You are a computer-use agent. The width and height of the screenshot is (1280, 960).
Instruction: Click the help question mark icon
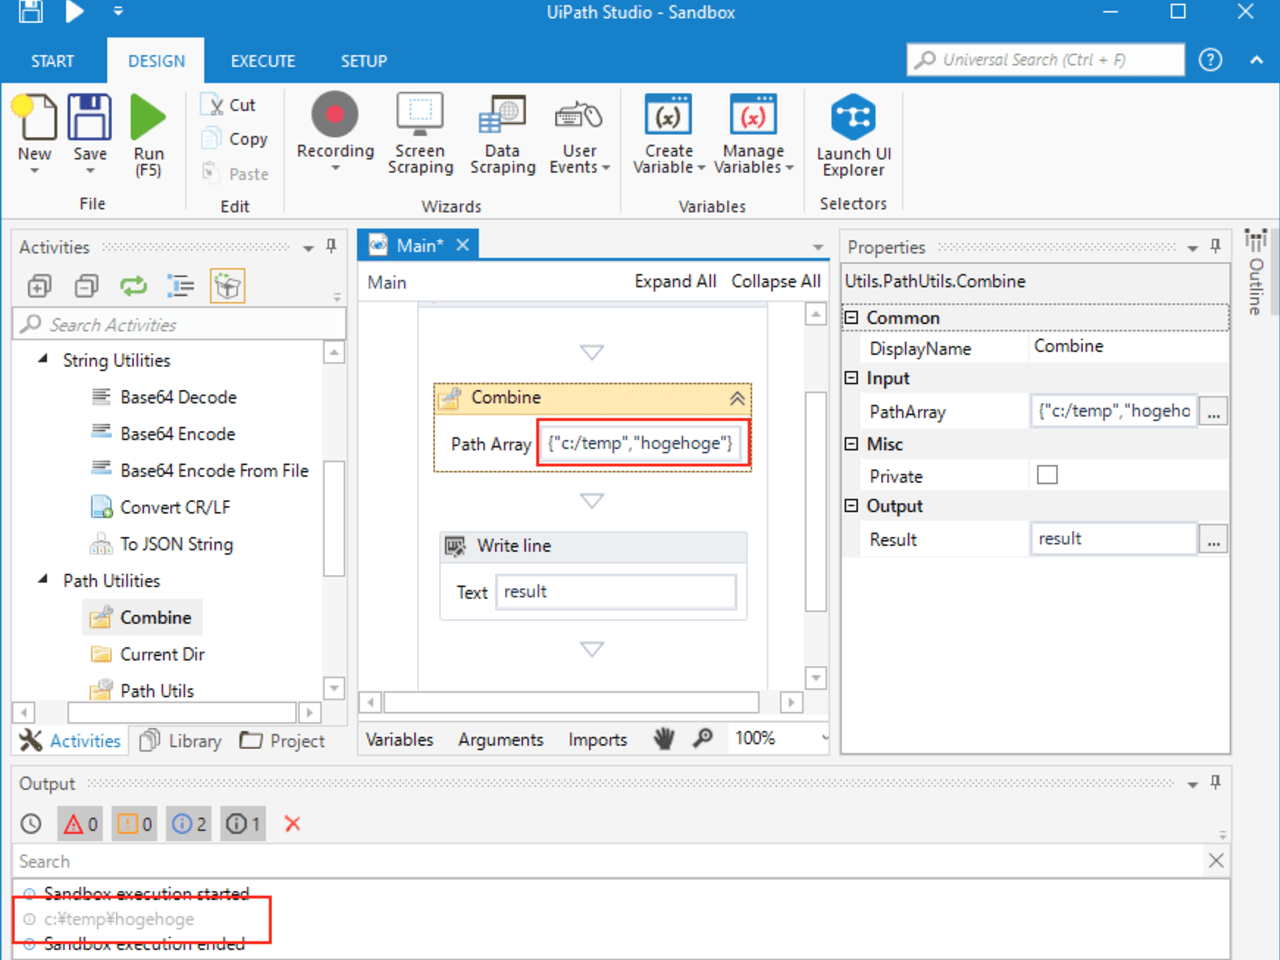[x=1210, y=60]
